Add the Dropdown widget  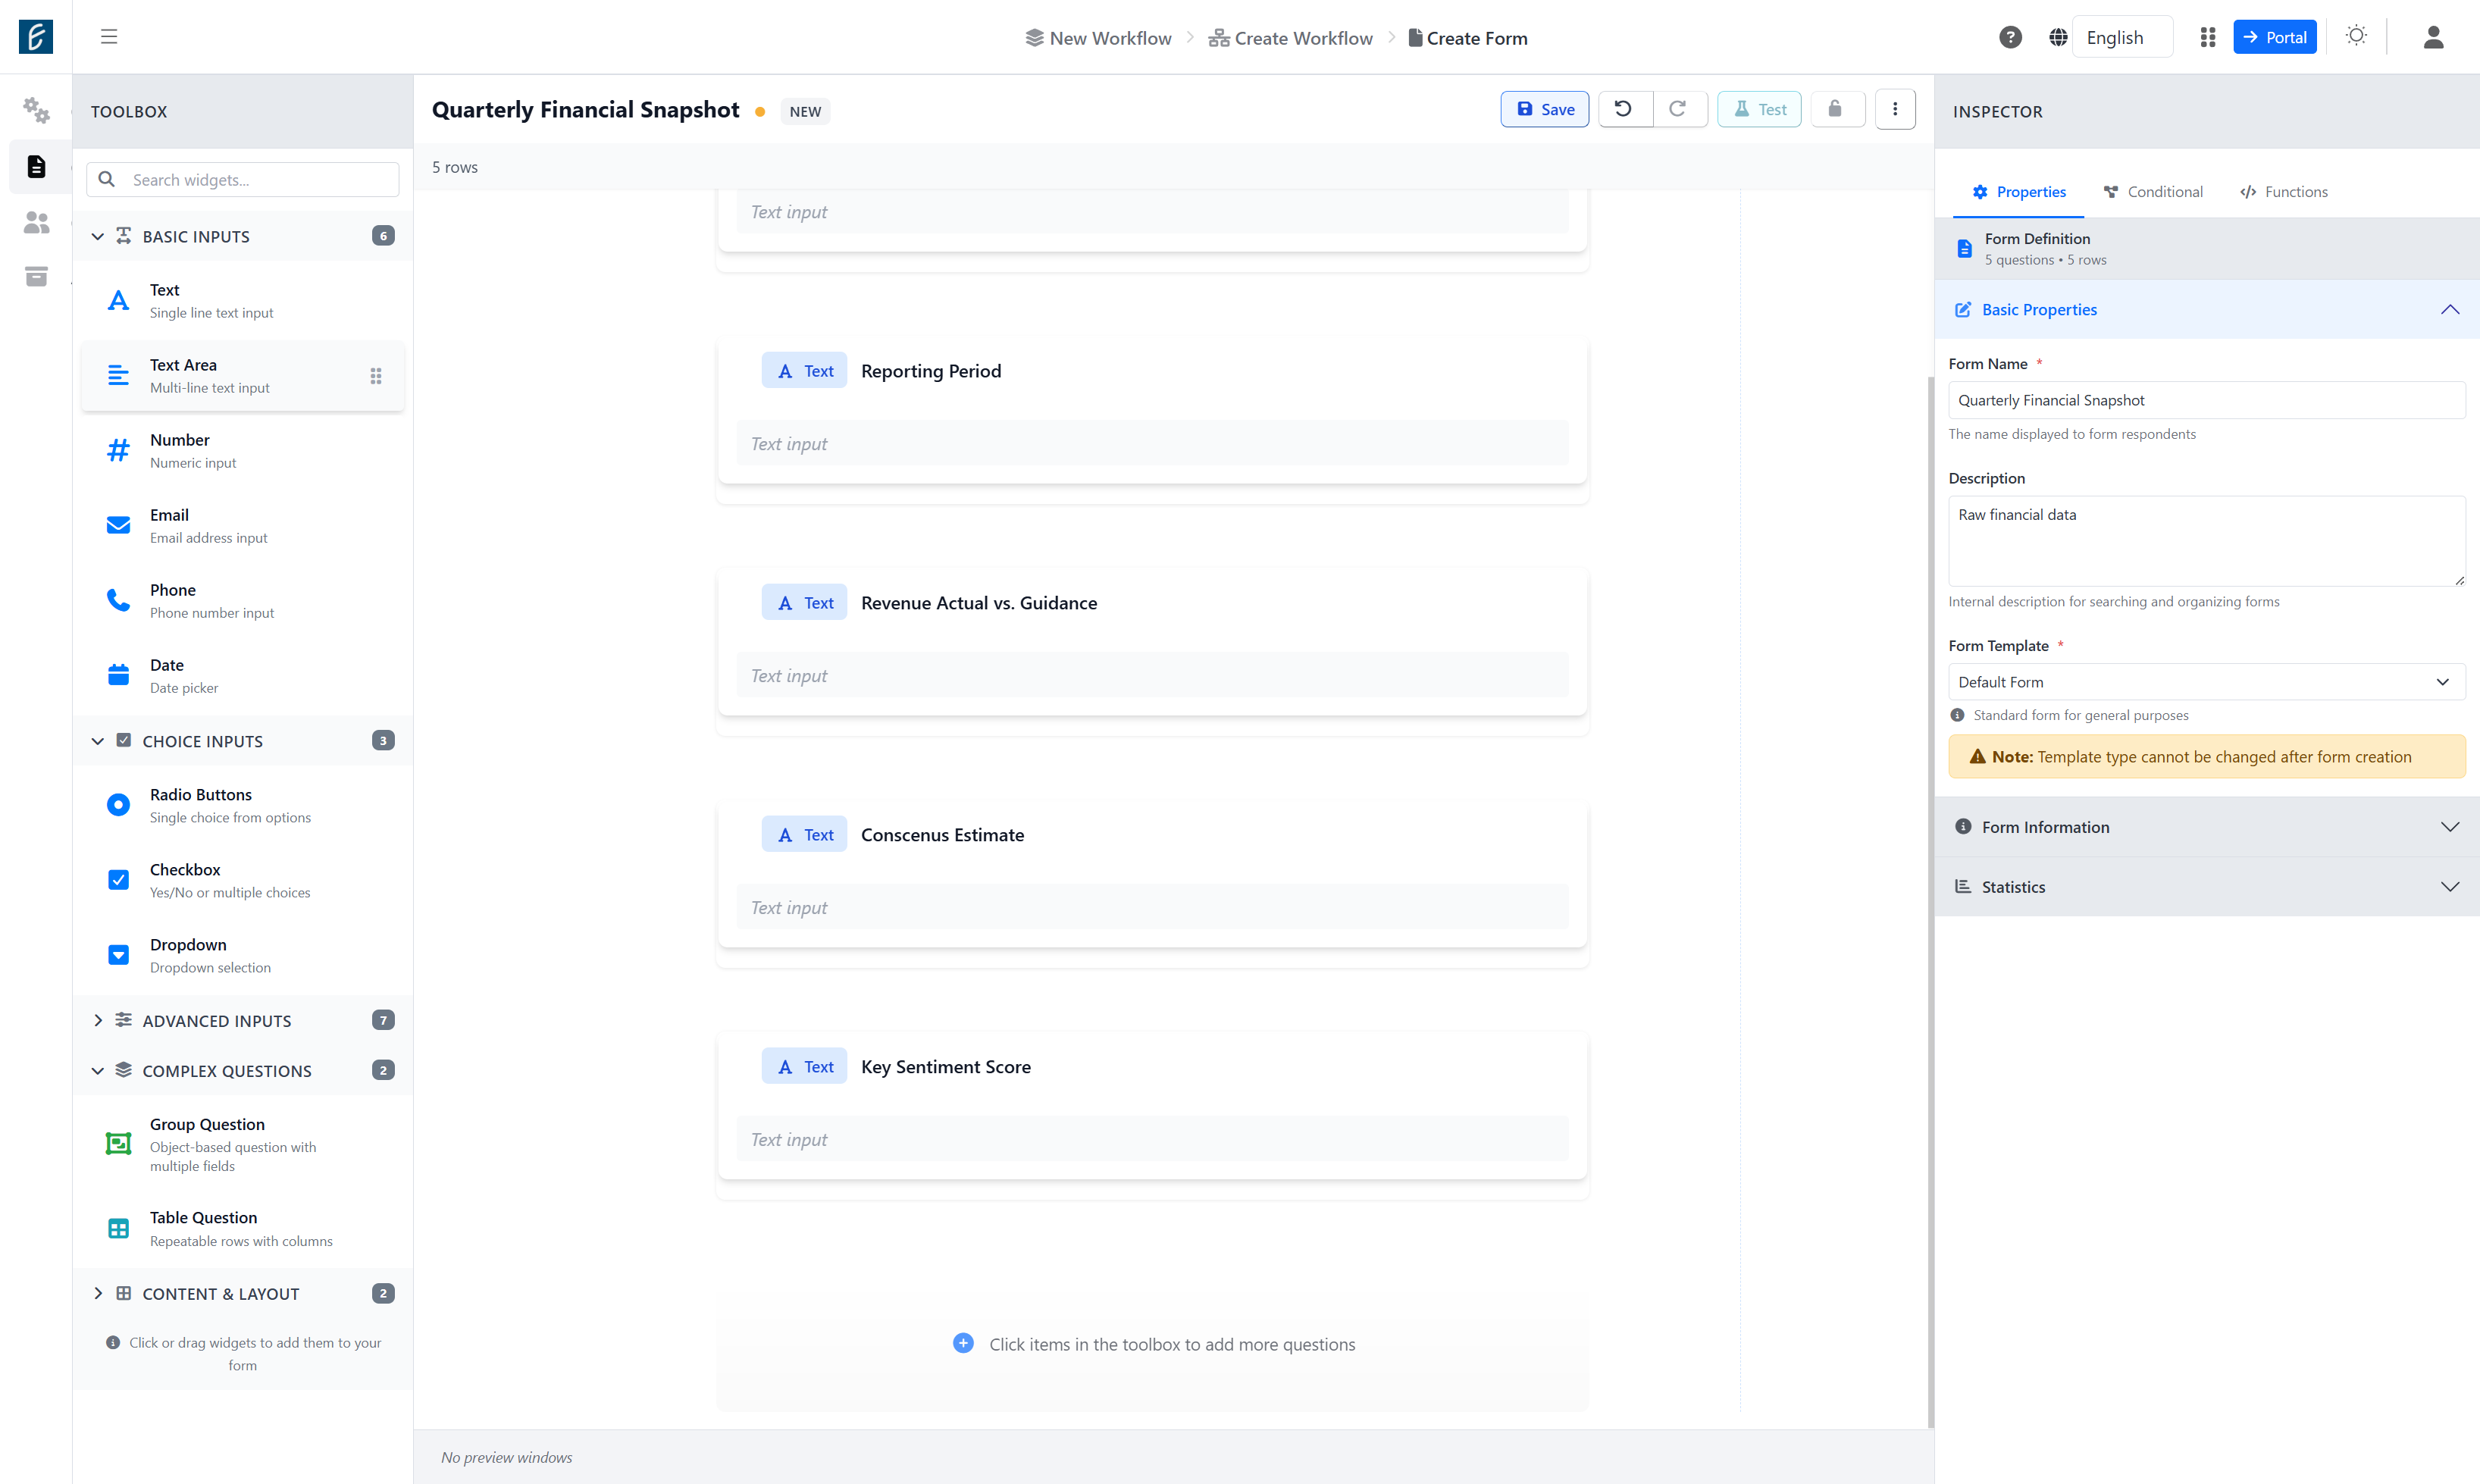(243, 955)
